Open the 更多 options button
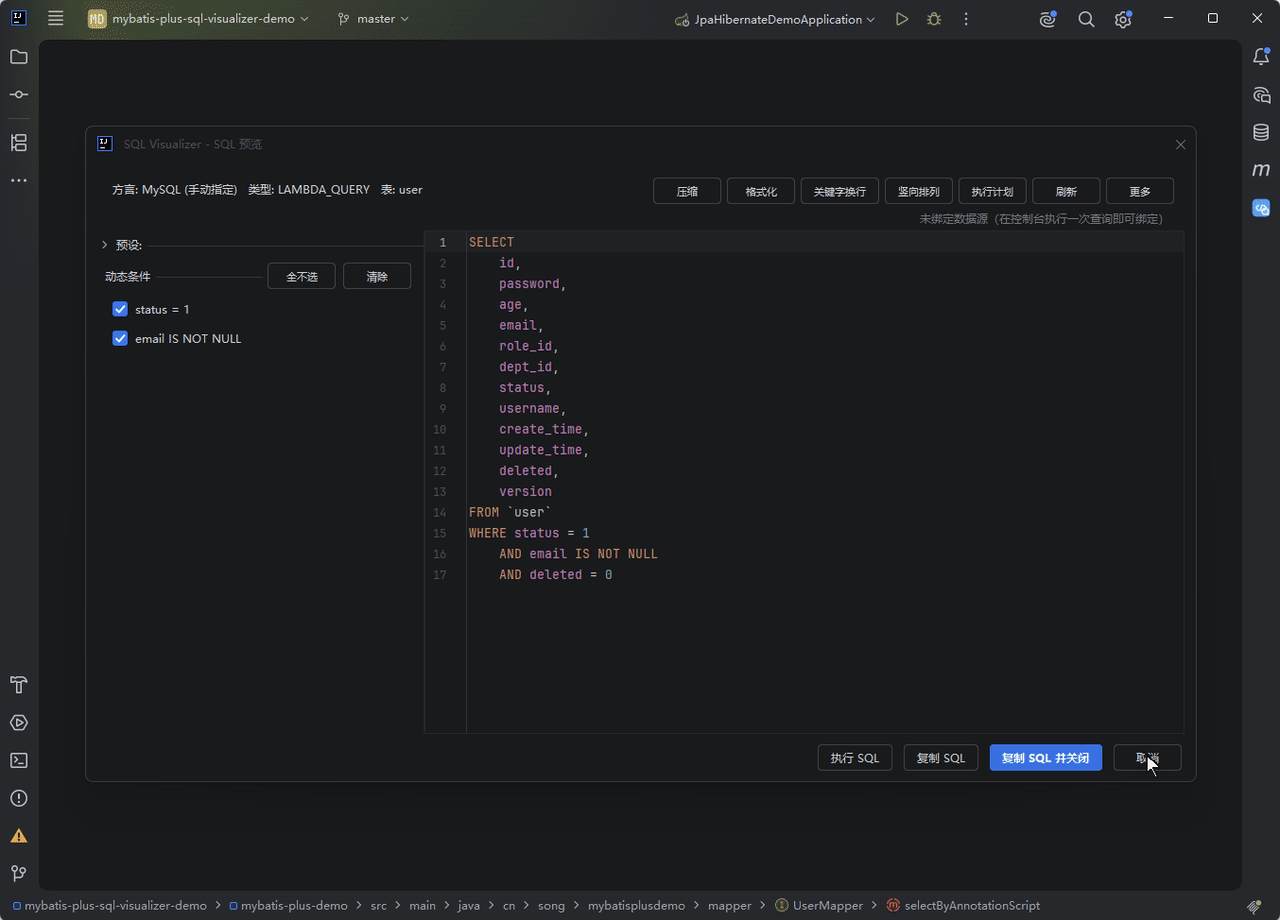This screenshot has width=1280, height=920. pyautogui.click(x=1140, y=191)
